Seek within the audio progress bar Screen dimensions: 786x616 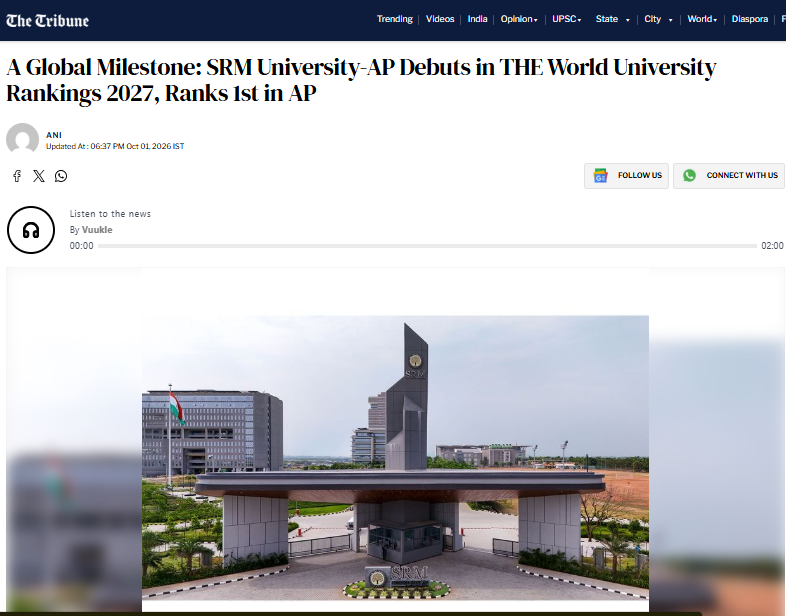click(427, 246)
